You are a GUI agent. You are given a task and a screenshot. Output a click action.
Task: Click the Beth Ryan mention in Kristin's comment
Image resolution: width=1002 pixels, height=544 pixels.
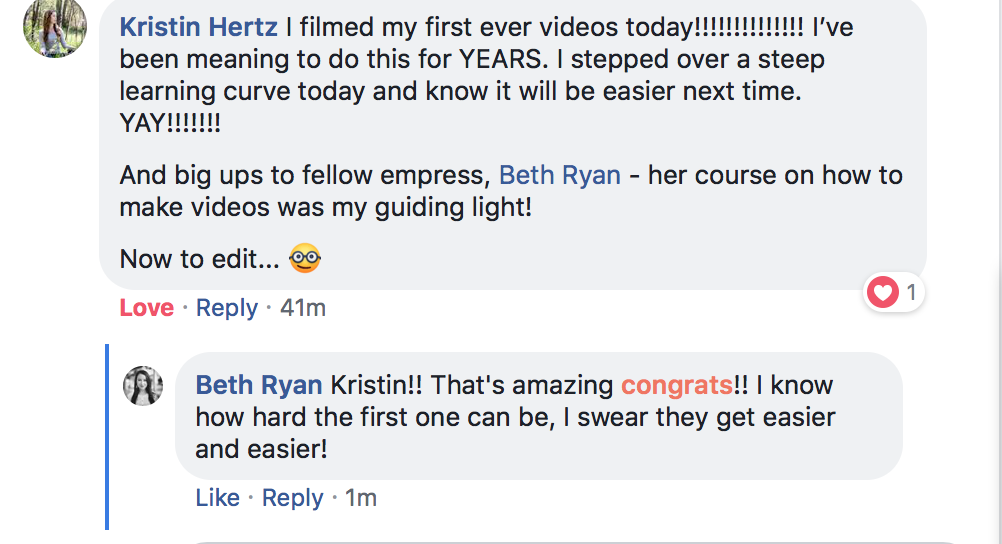point(559,175)
